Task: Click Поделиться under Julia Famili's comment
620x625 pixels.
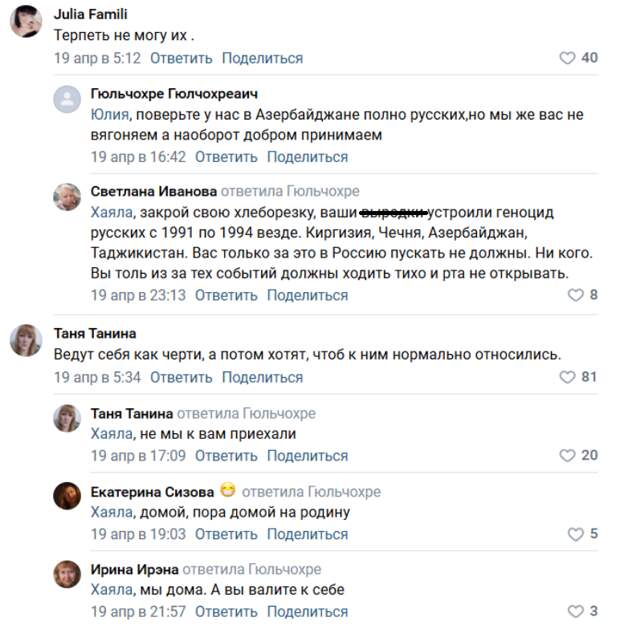Action: pos(262,58)
